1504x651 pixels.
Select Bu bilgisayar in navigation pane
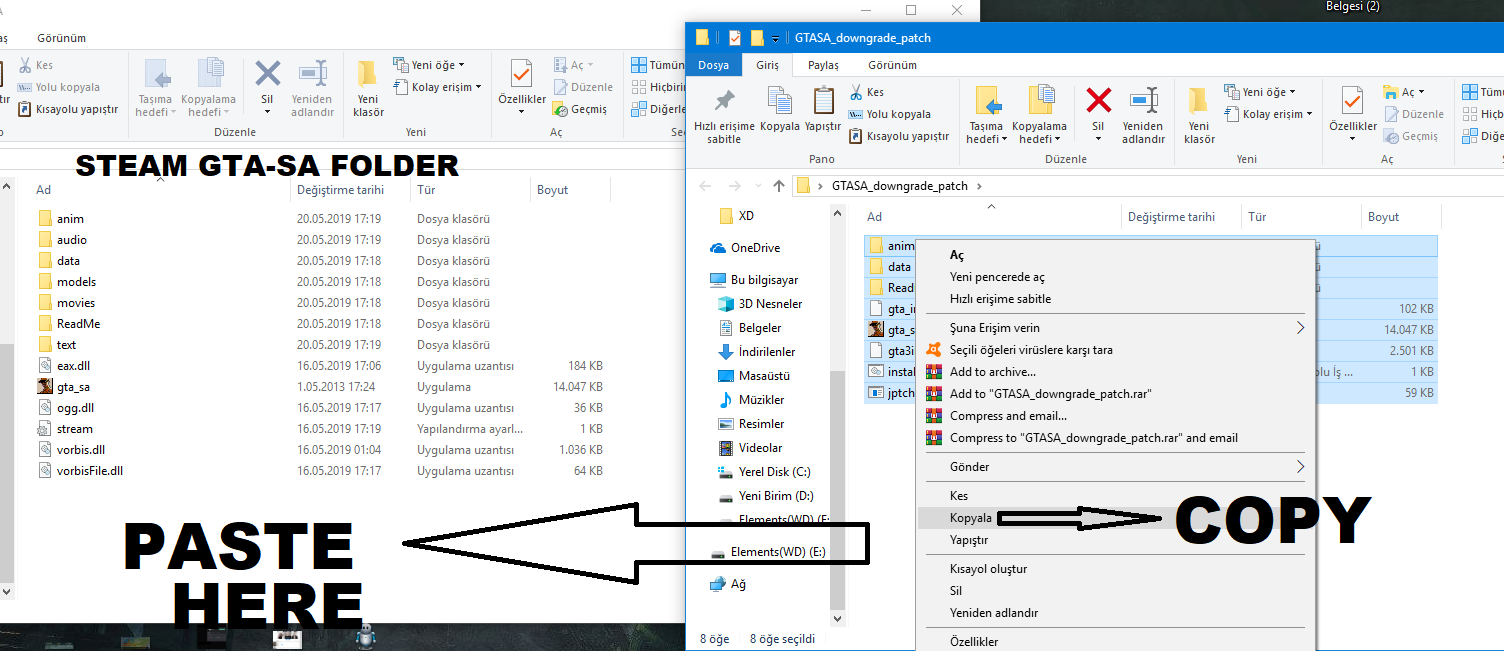point(754,280)
